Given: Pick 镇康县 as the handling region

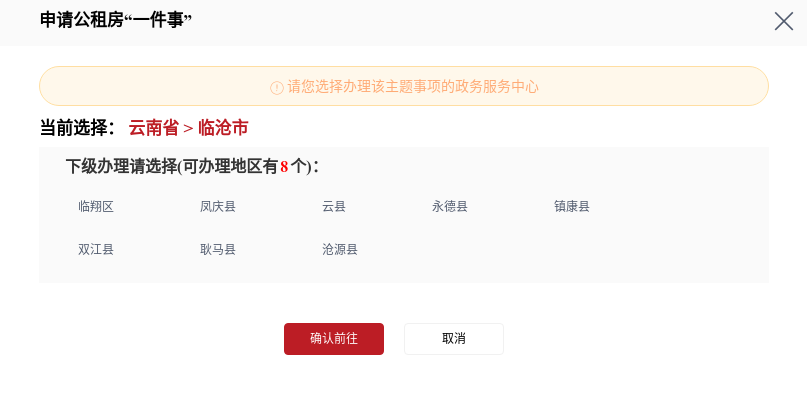Looking at the screenshot, I should click(x=572, y=207).
